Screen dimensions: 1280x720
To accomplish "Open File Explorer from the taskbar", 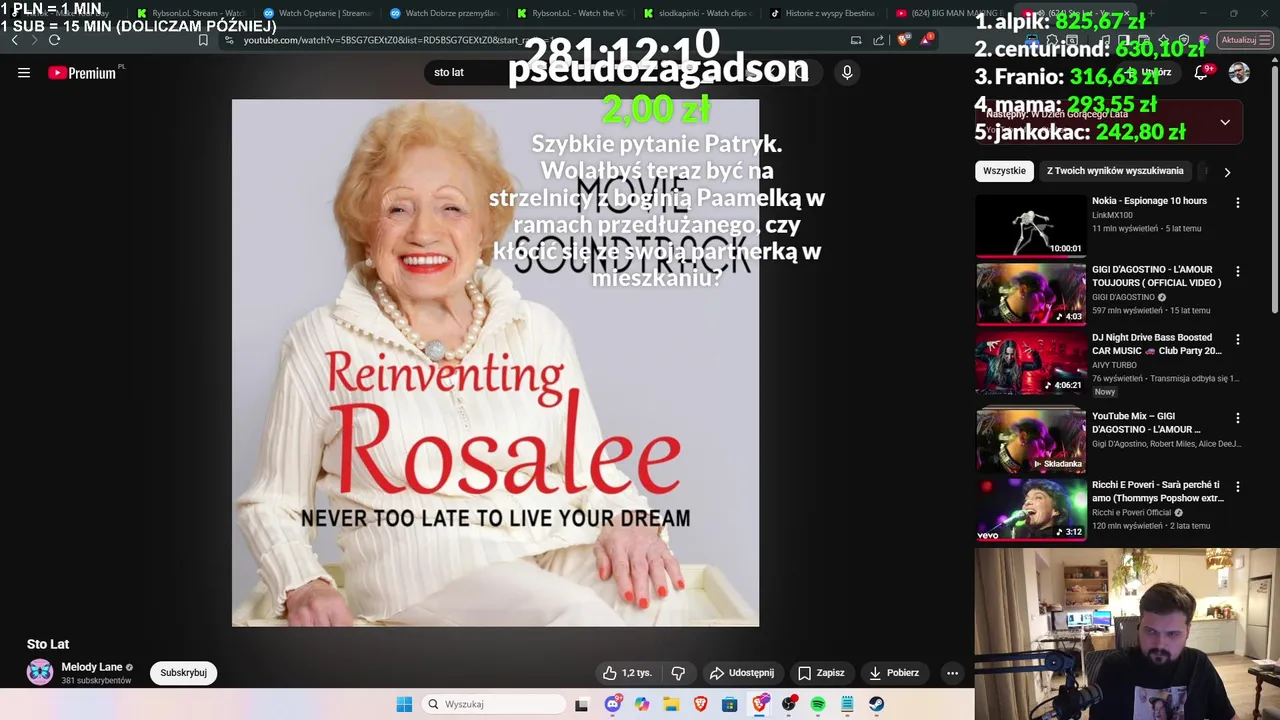I will [x=671, y=704].
